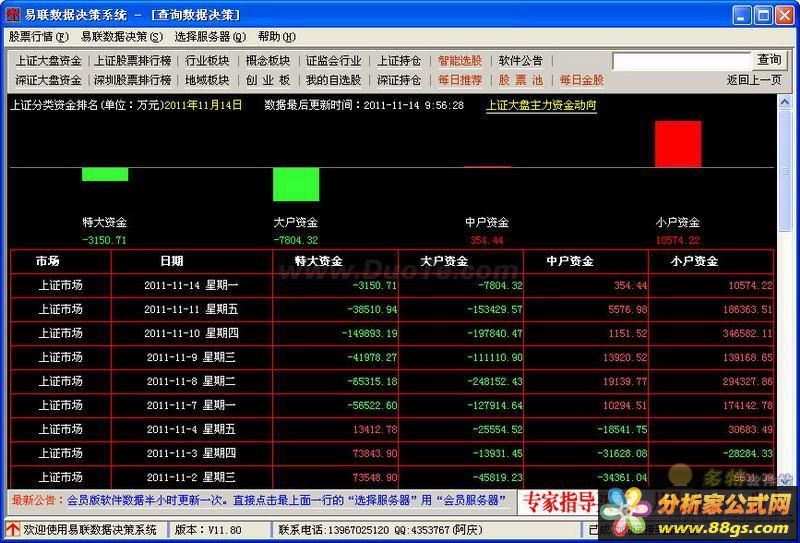Click the cell value -153429.57
This screenshot has height=543, width=800.
(x=495, y=310)
